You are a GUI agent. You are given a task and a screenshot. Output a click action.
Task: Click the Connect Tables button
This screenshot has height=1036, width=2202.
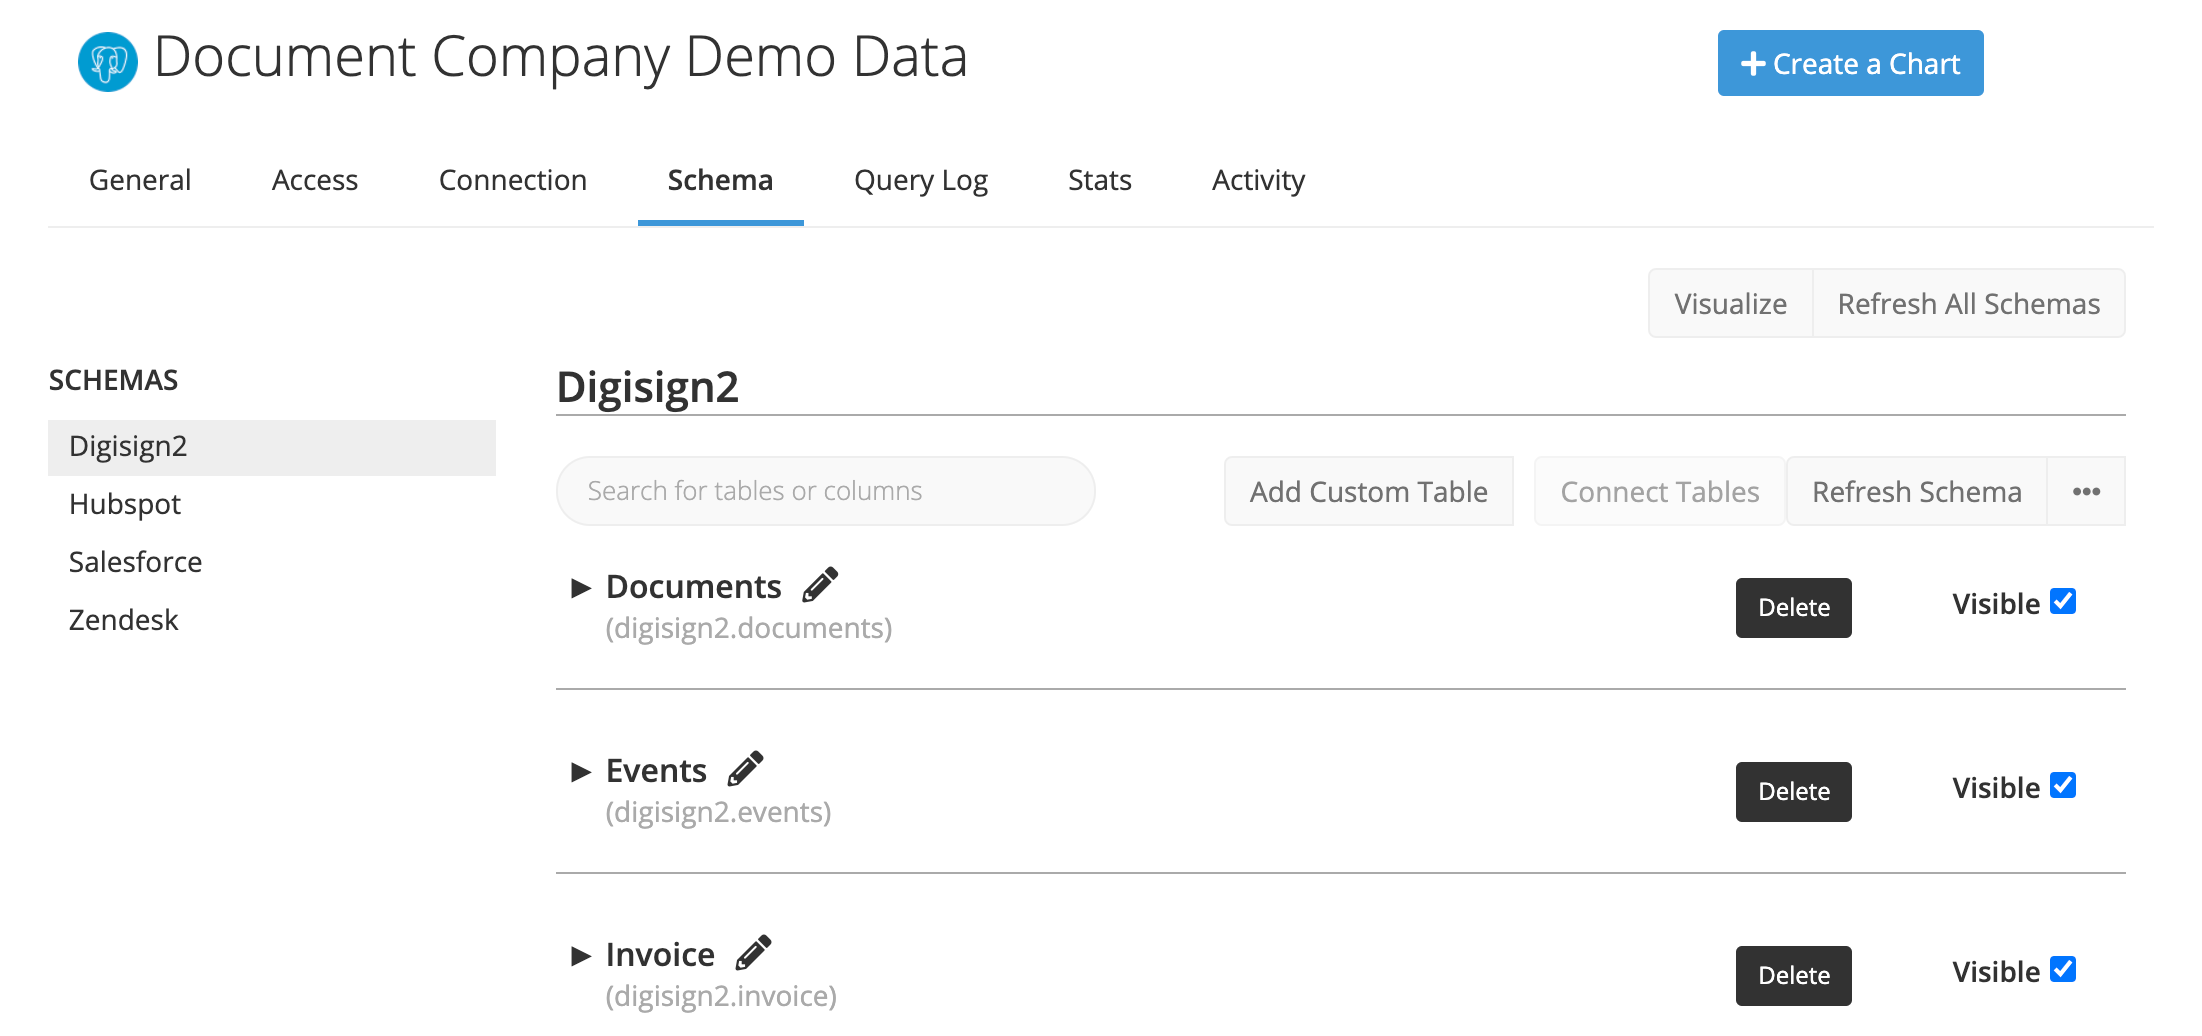[x=1660, y=491]
